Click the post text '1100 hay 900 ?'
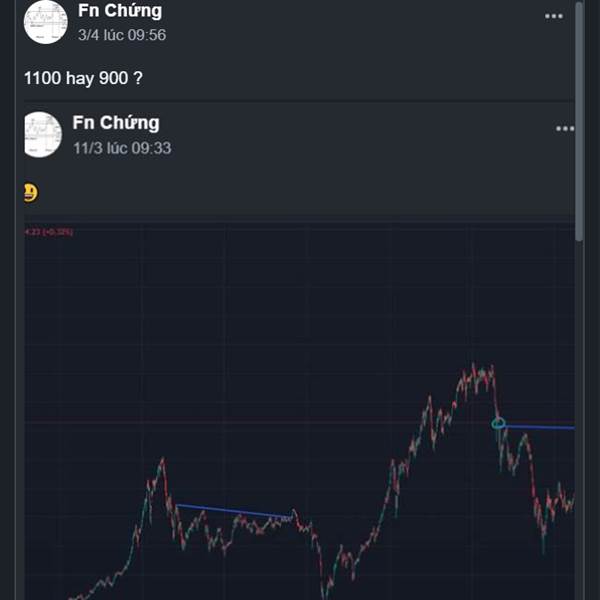600x600 pixels. [82, 78]
